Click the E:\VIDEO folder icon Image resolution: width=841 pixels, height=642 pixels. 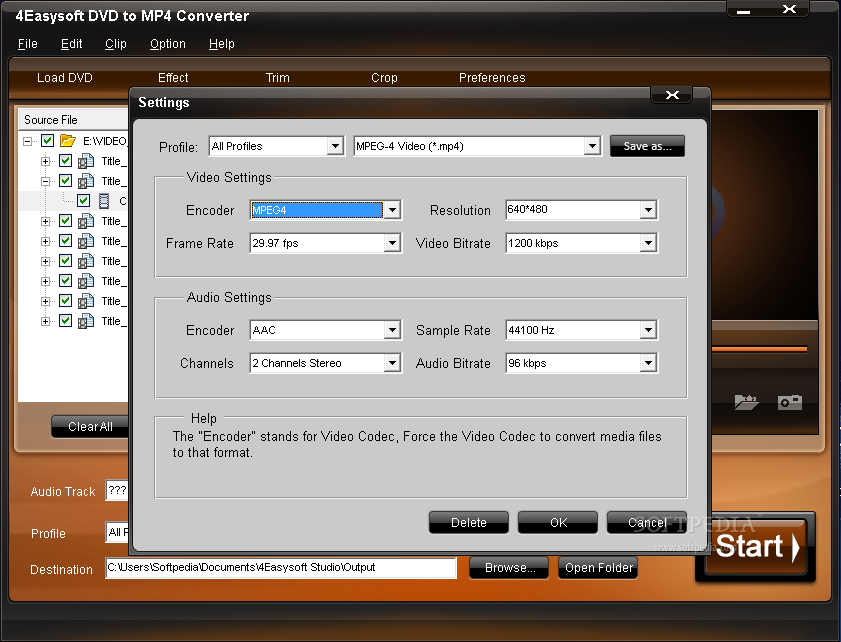click(x=68, y=141)
